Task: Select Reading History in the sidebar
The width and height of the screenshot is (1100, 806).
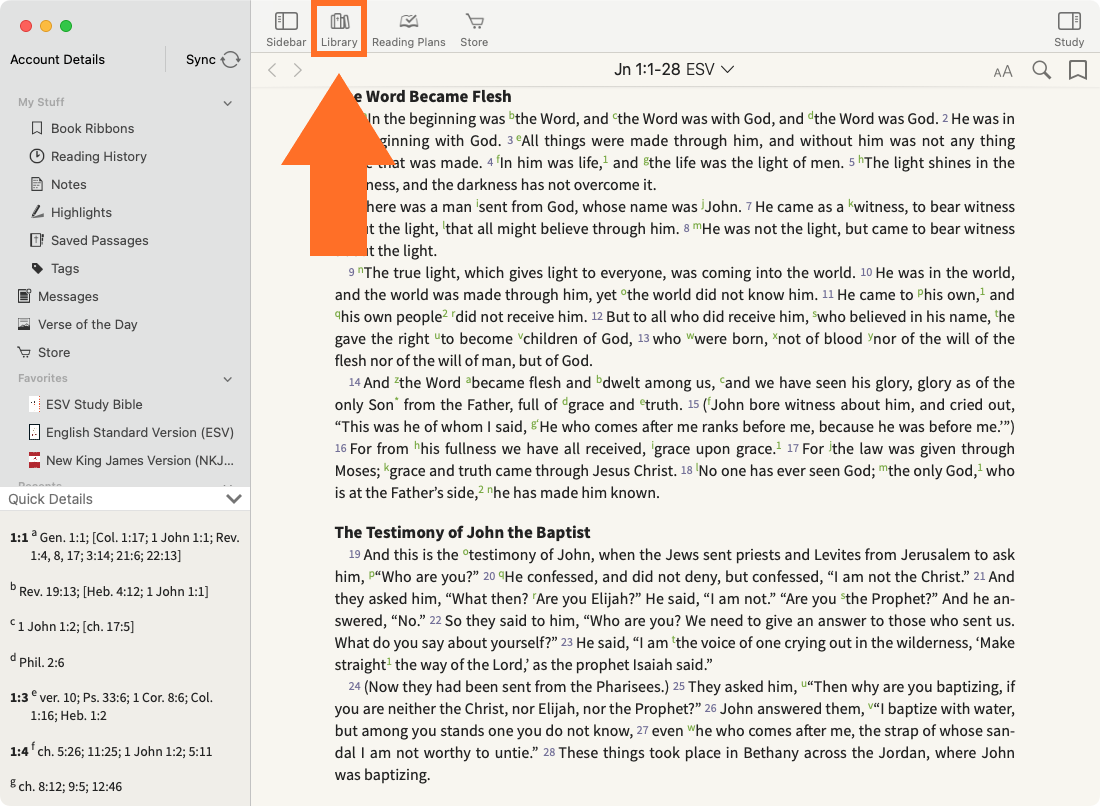Action: click(x=98, y=156)
